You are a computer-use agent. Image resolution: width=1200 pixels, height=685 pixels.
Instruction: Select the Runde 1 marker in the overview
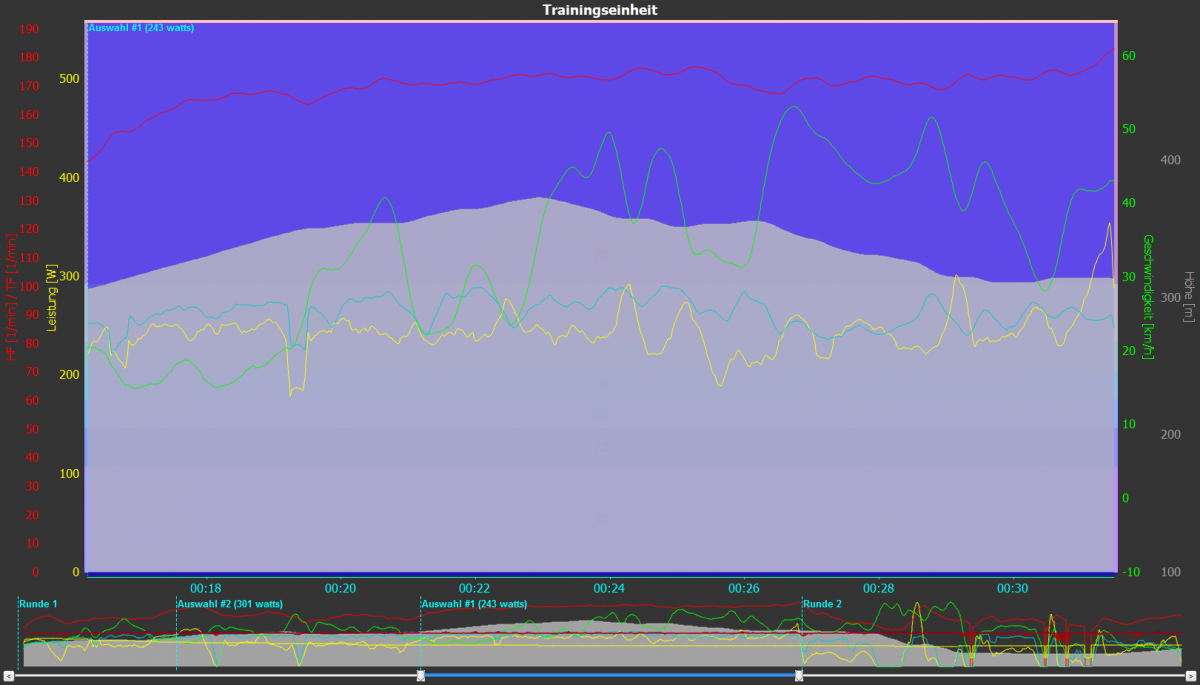tap(38, 604)
